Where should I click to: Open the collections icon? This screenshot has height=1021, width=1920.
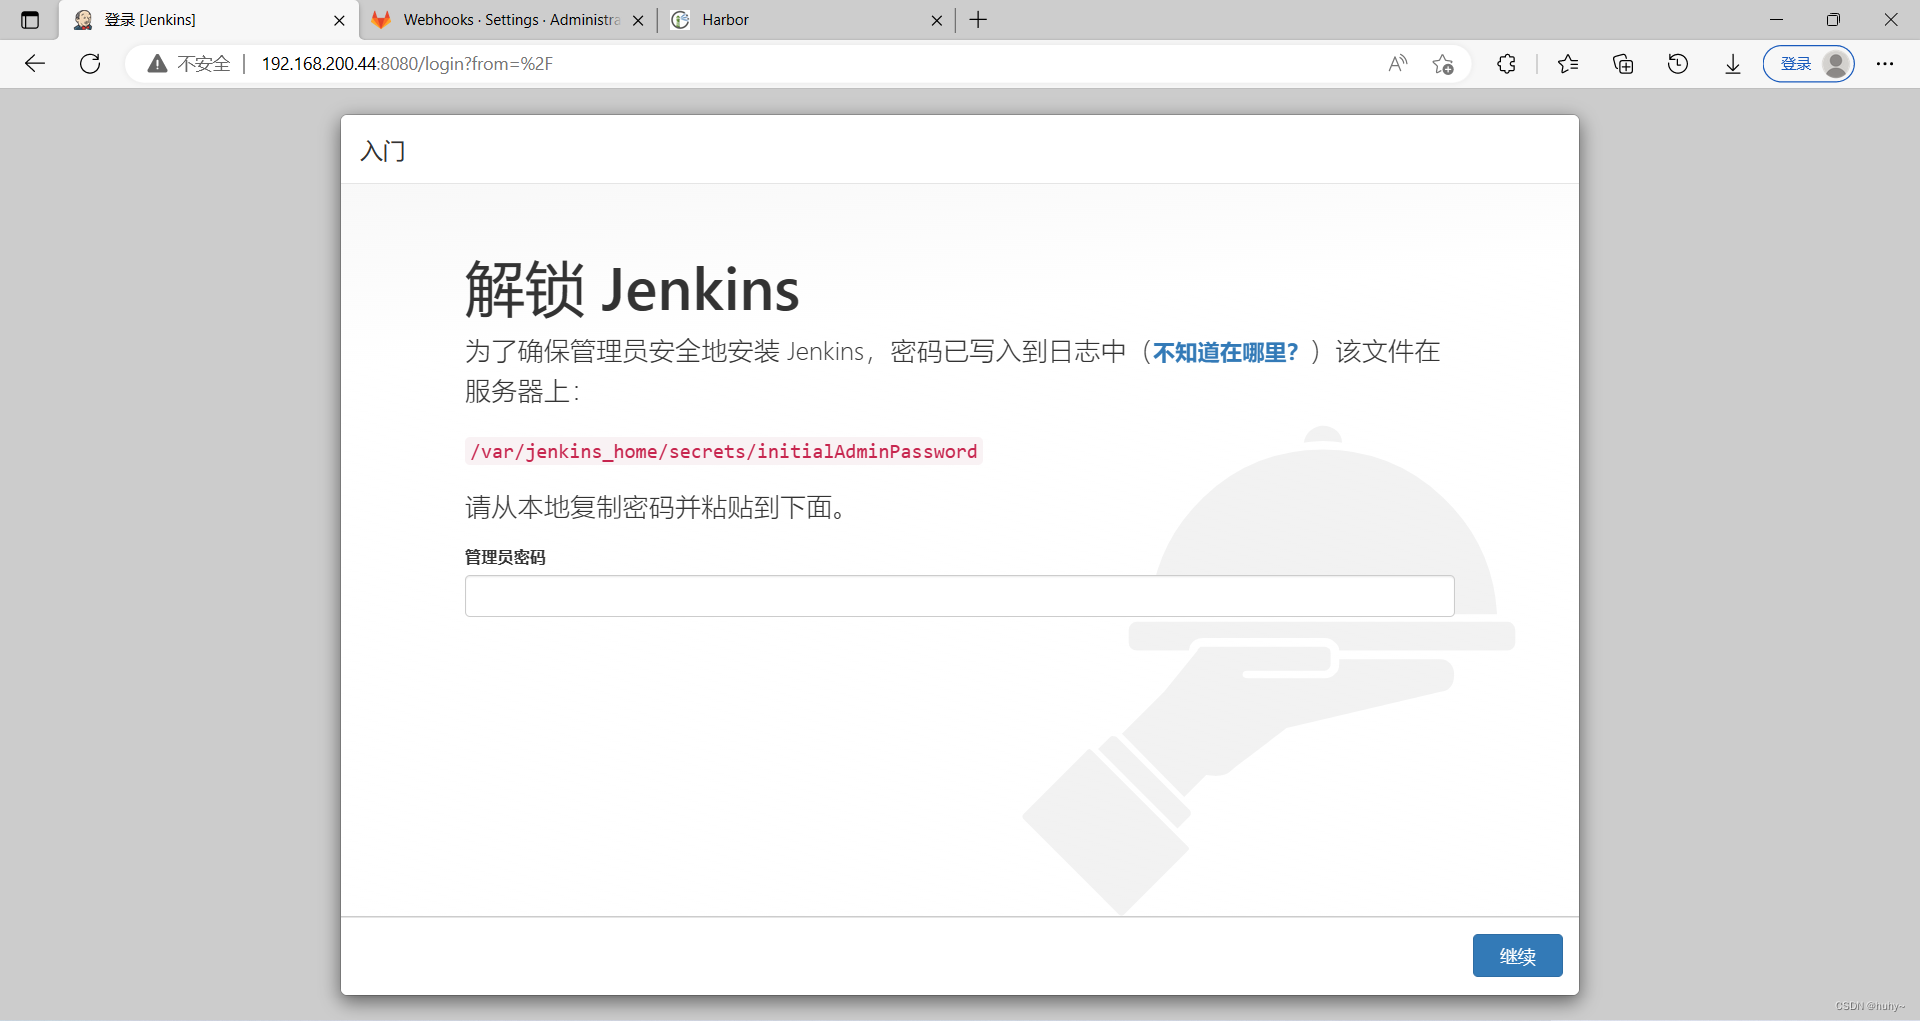[1623, 64]
